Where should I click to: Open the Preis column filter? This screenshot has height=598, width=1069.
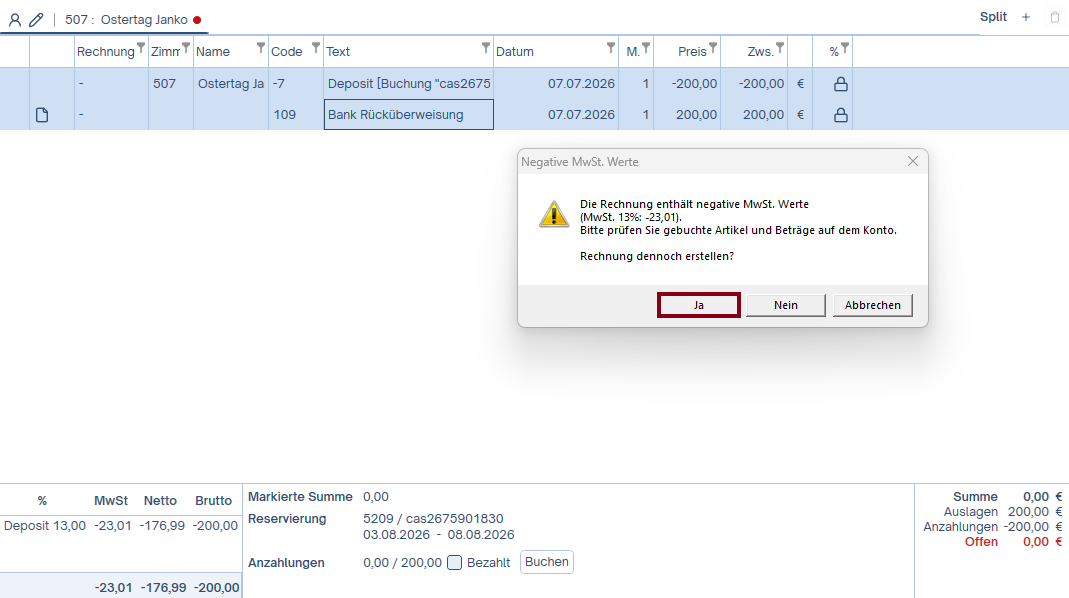712,48
